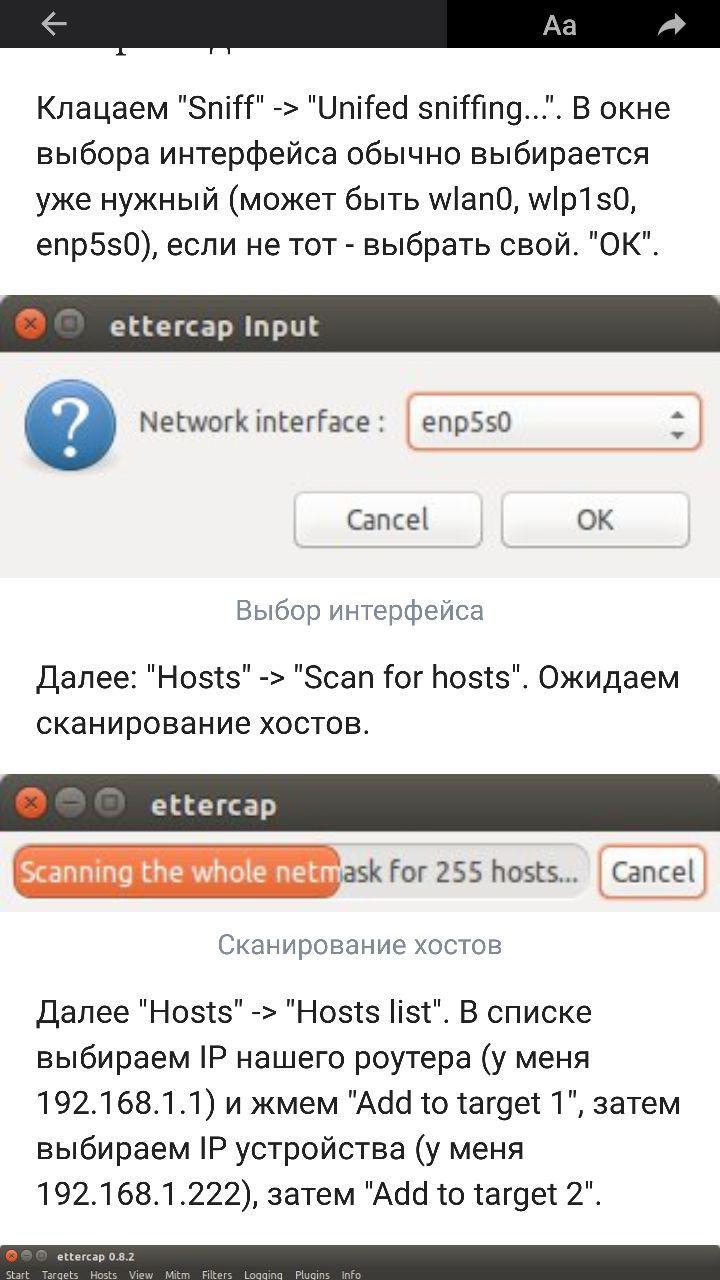Open the Plugins menu
The image size is (720, 1280).
312,1274
